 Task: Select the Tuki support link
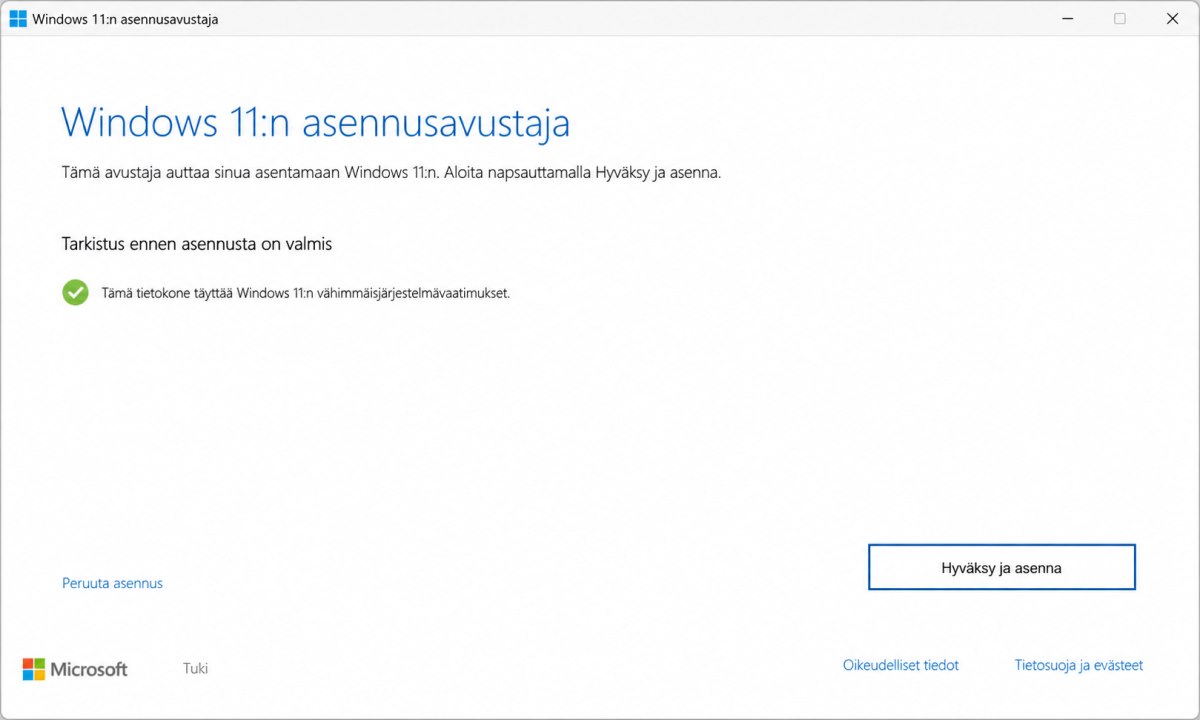pyautogui.click(x=195, y=668)
